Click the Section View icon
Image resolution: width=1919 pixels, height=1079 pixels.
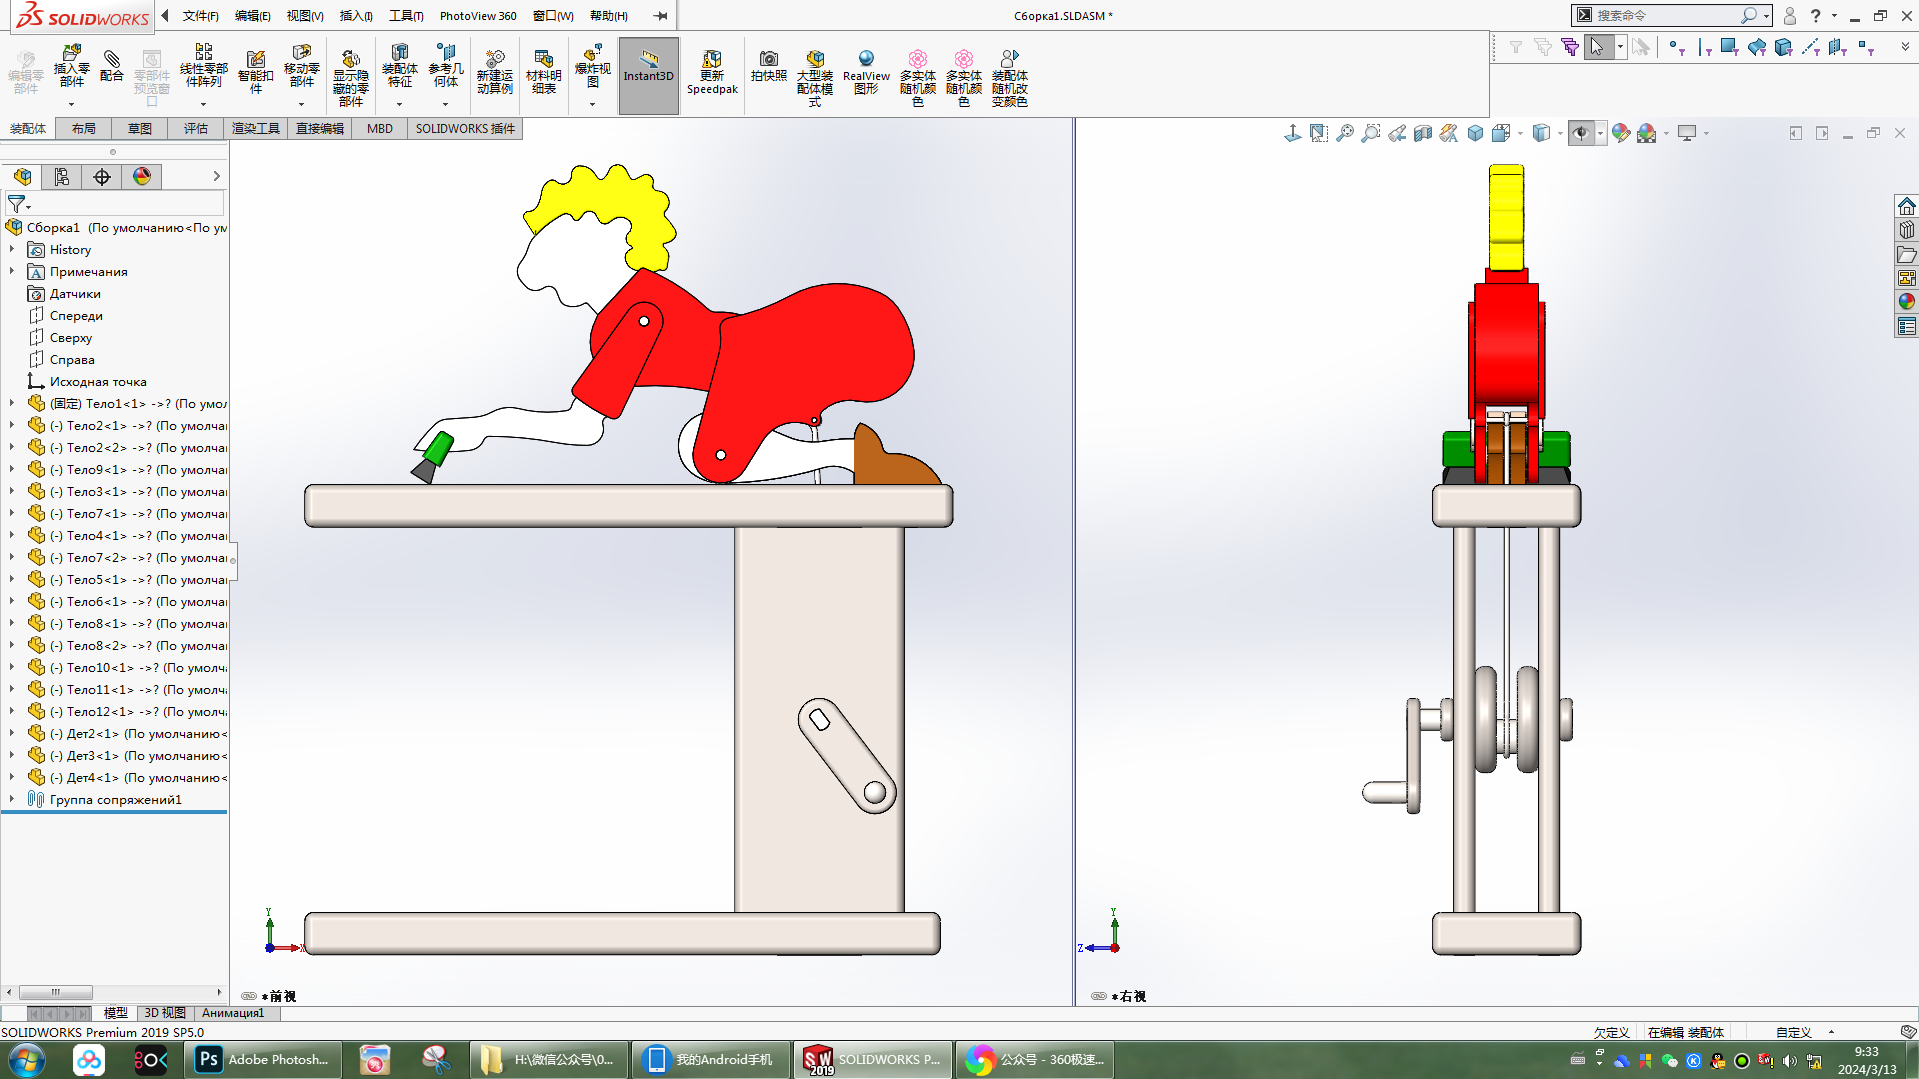coord(1423,133)
